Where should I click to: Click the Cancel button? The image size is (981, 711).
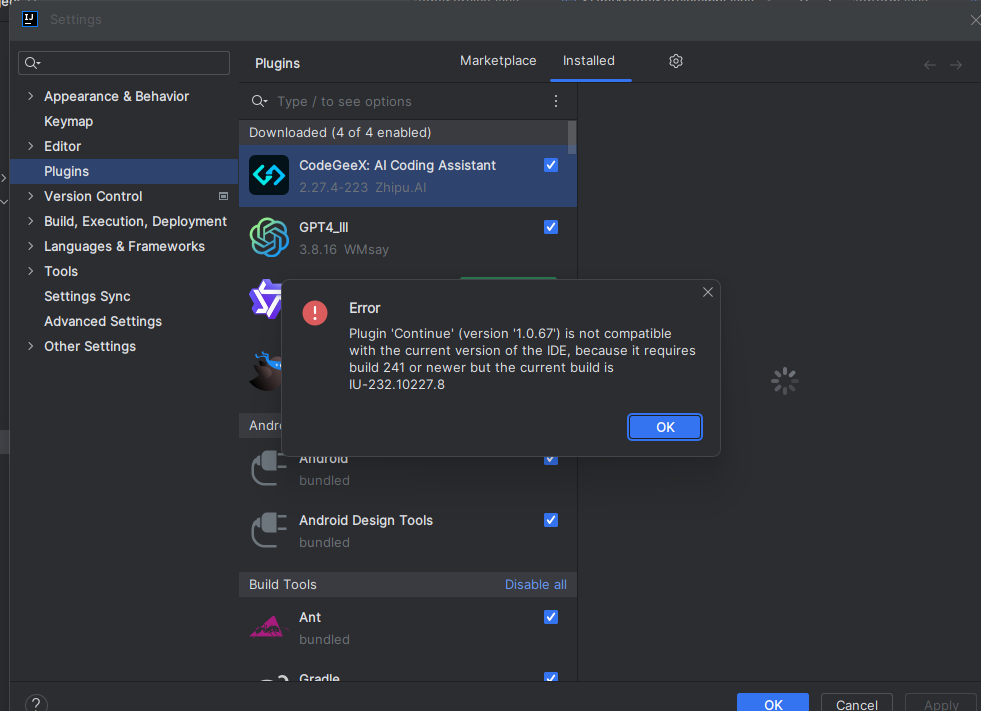tap(856, 703)
